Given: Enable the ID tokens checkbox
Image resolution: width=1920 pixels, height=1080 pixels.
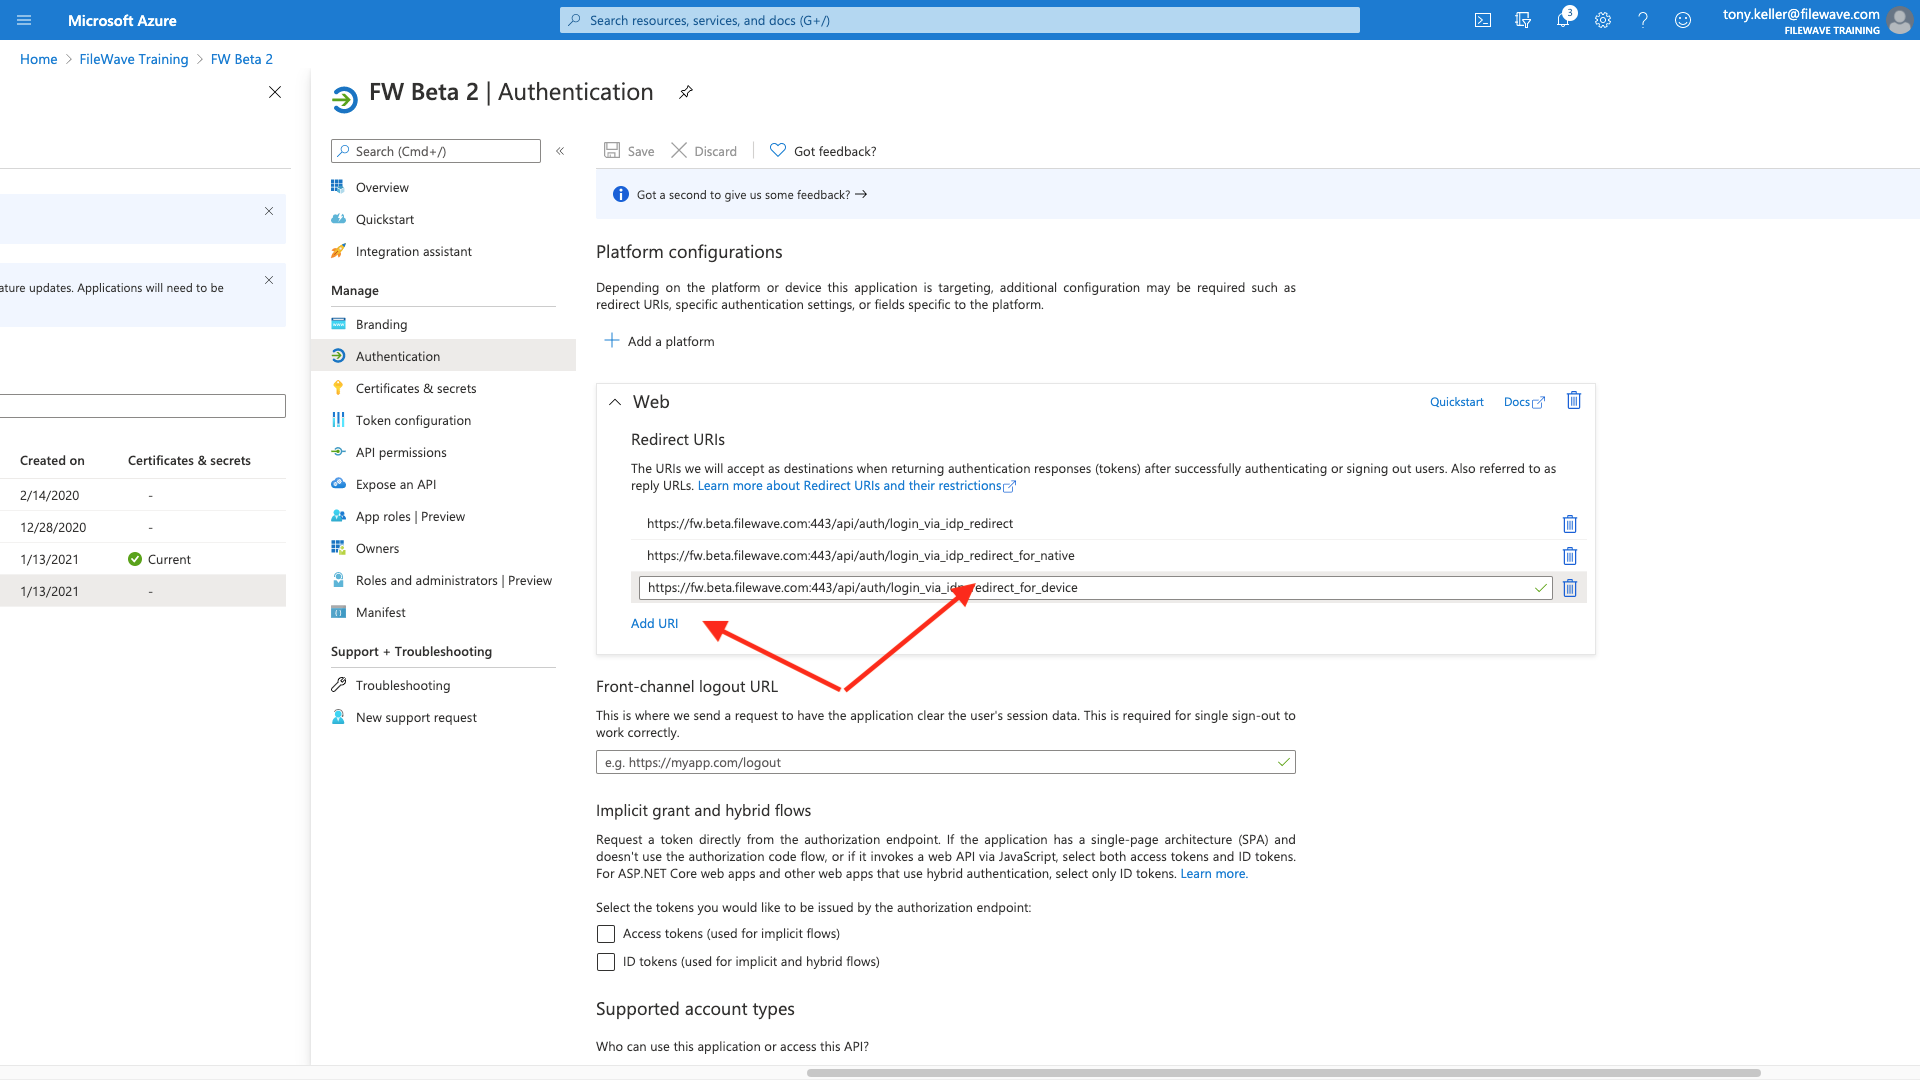Looking at the screenshot, I should tap(606, 962).
